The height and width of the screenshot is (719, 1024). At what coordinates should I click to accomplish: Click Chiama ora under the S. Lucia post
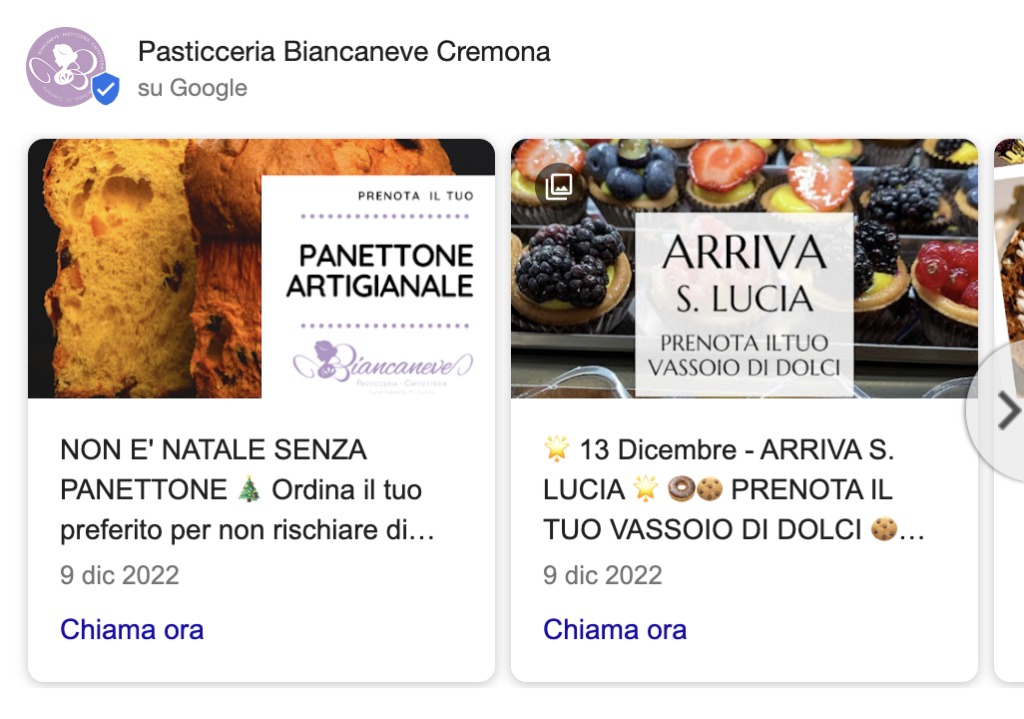pos(615,630)
